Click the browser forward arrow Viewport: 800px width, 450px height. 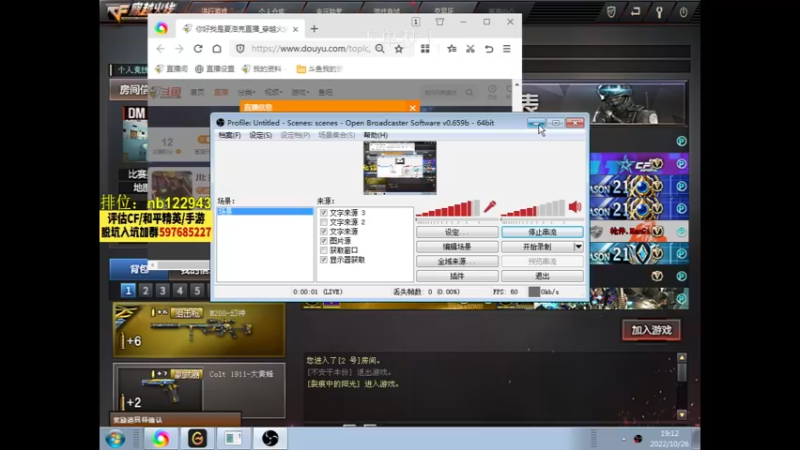point(179,49)
